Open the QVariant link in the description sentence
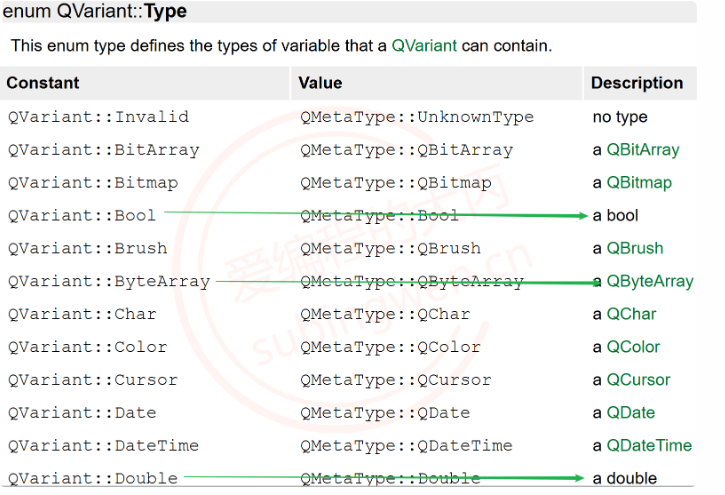The image size is (725, 495). click(424, 46)
